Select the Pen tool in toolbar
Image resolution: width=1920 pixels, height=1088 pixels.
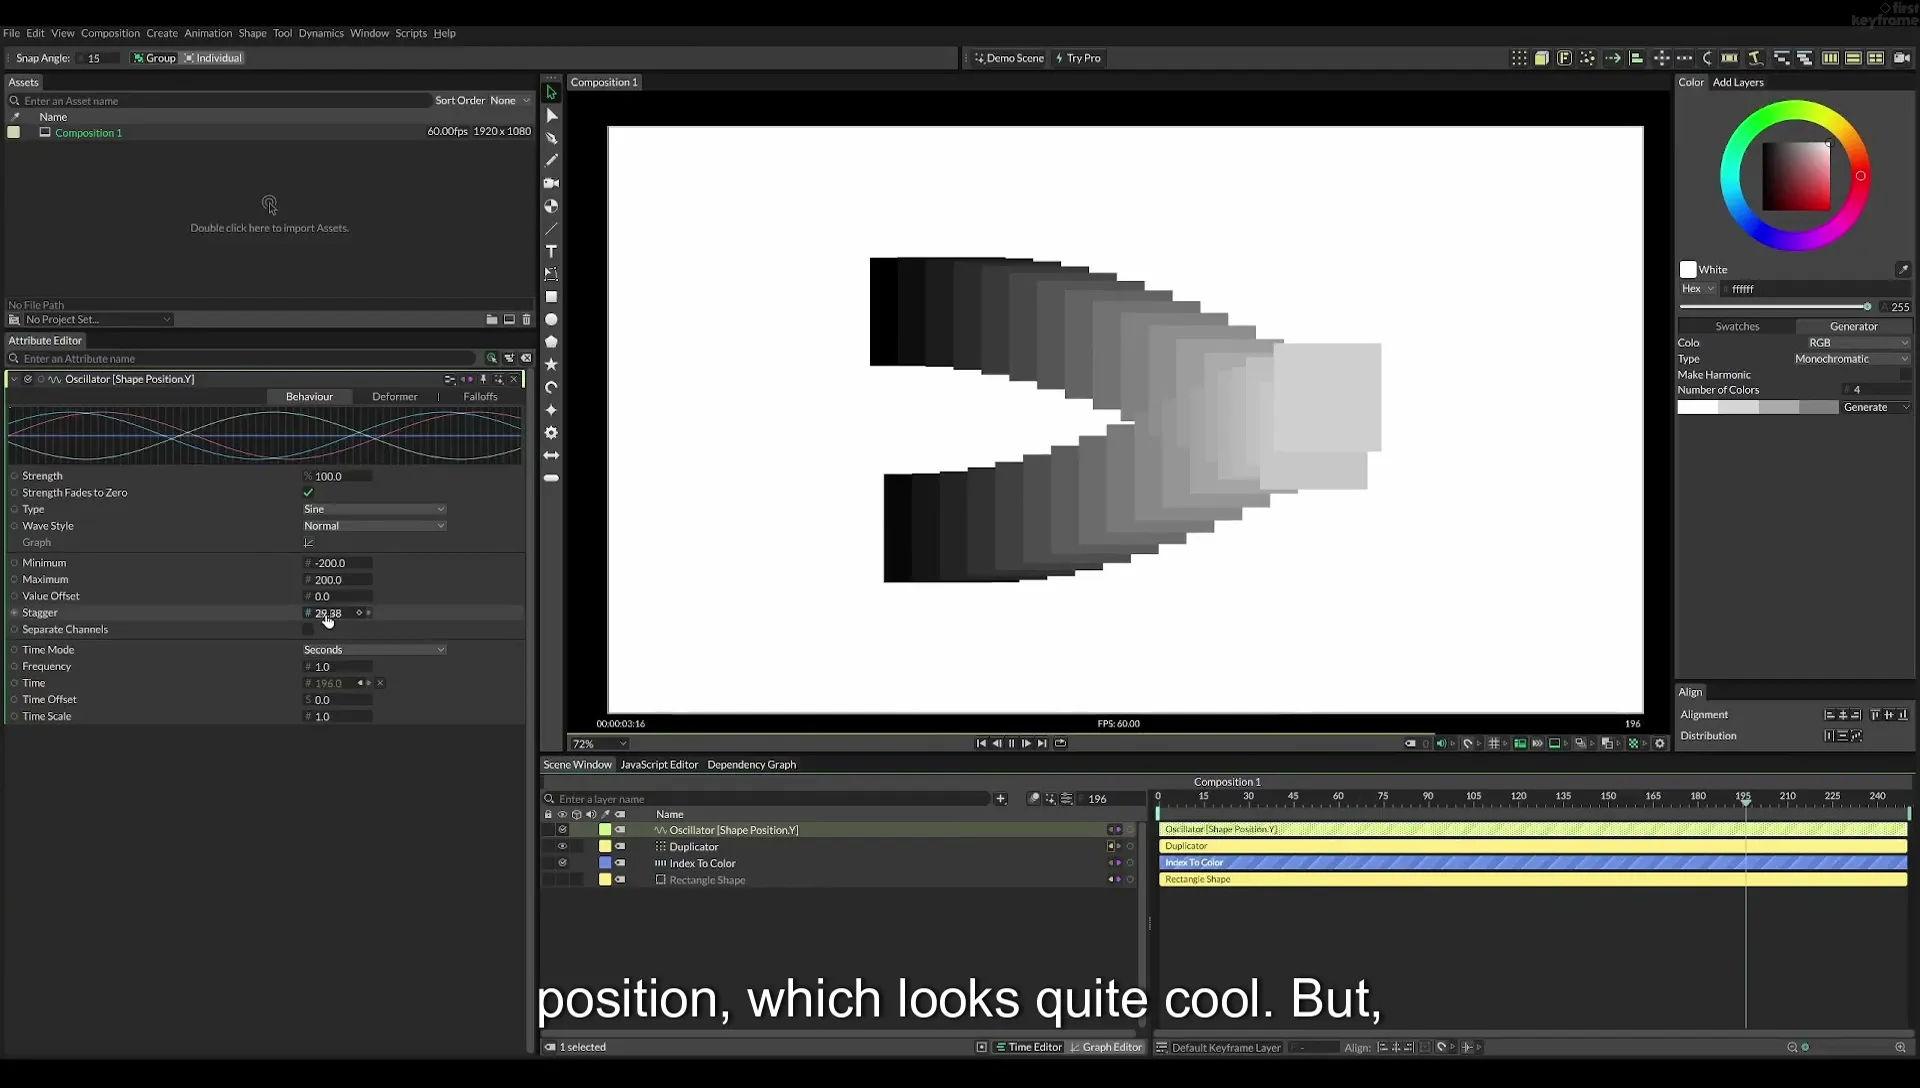click(x=551, y=138)
